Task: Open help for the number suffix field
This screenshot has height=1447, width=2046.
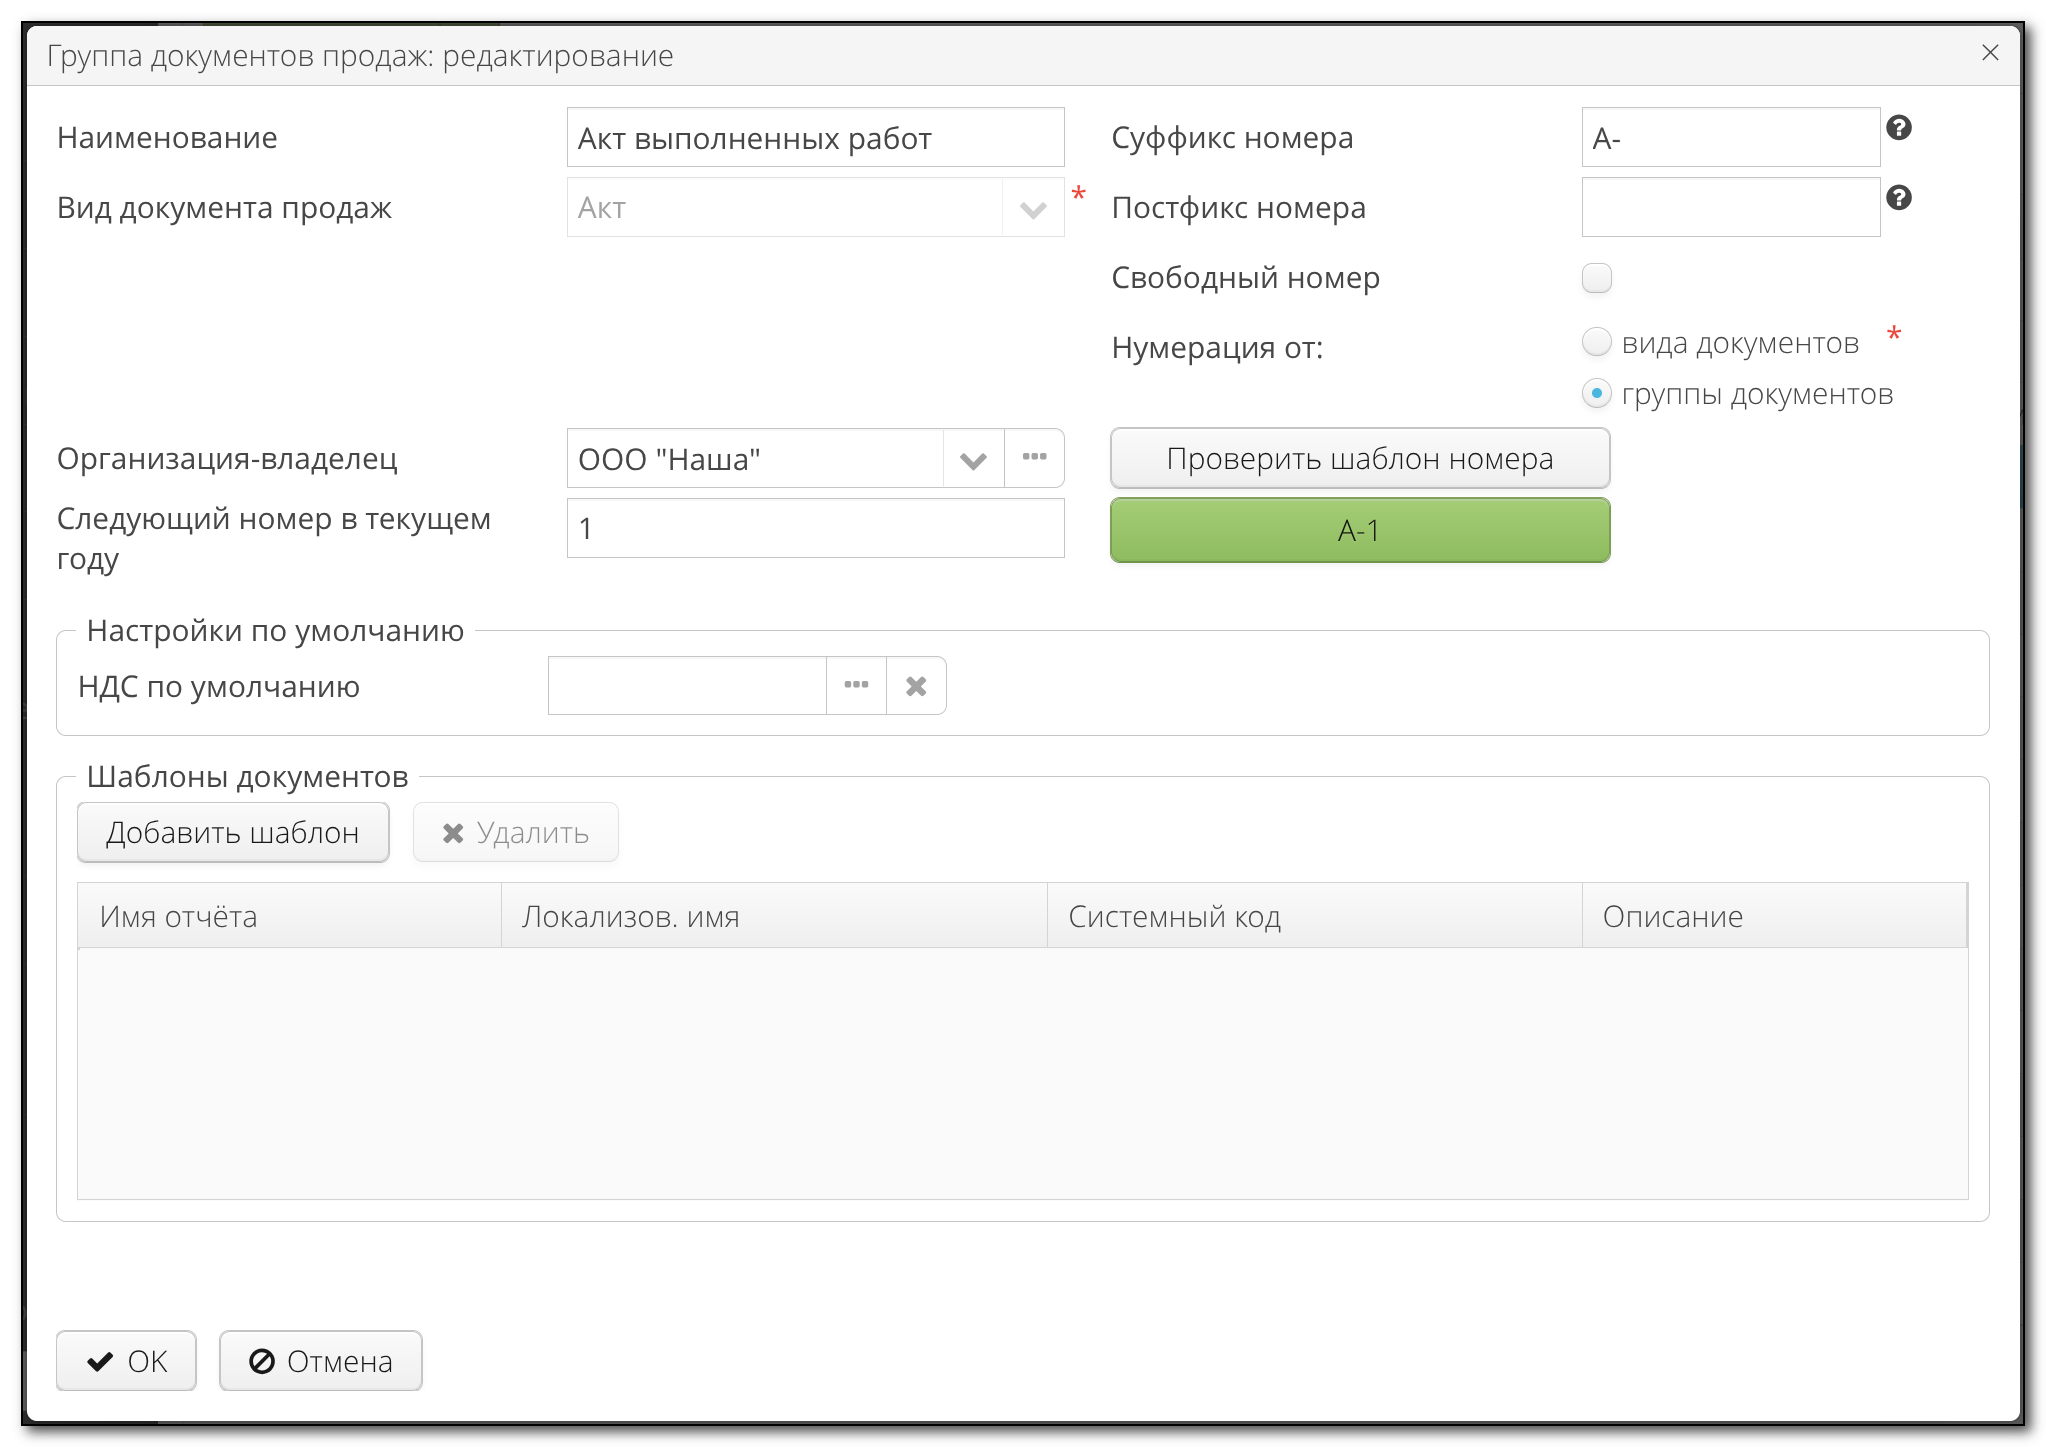Action: (x=1899, y=128)
